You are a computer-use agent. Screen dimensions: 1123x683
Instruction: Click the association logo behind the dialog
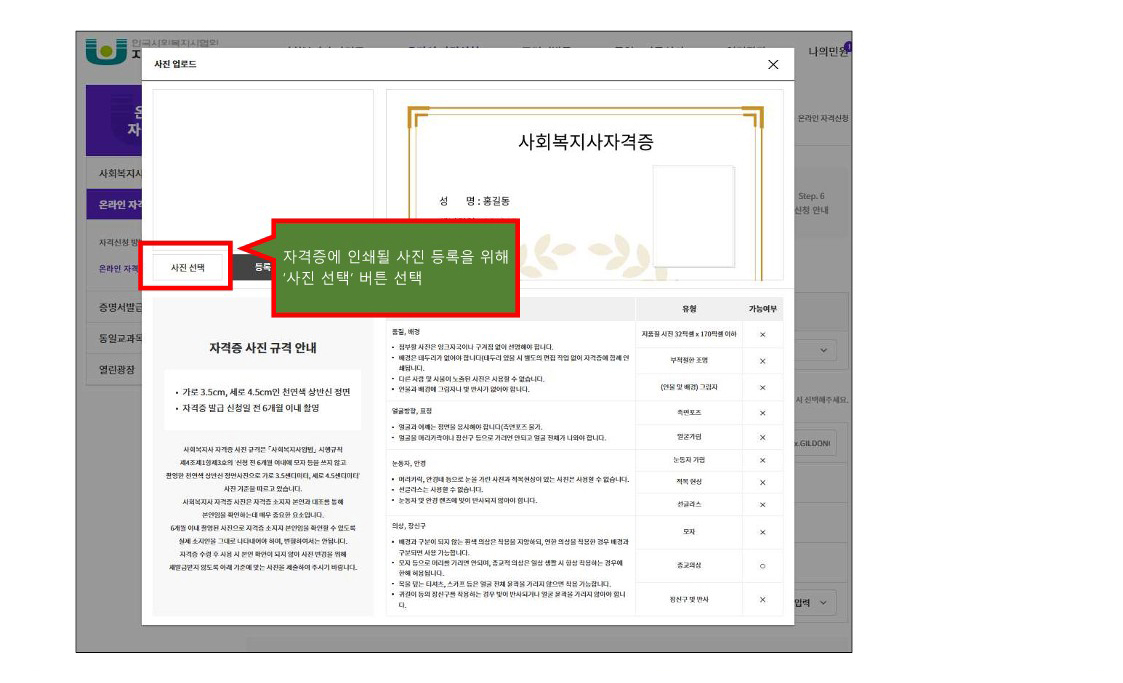pos(106,52)
